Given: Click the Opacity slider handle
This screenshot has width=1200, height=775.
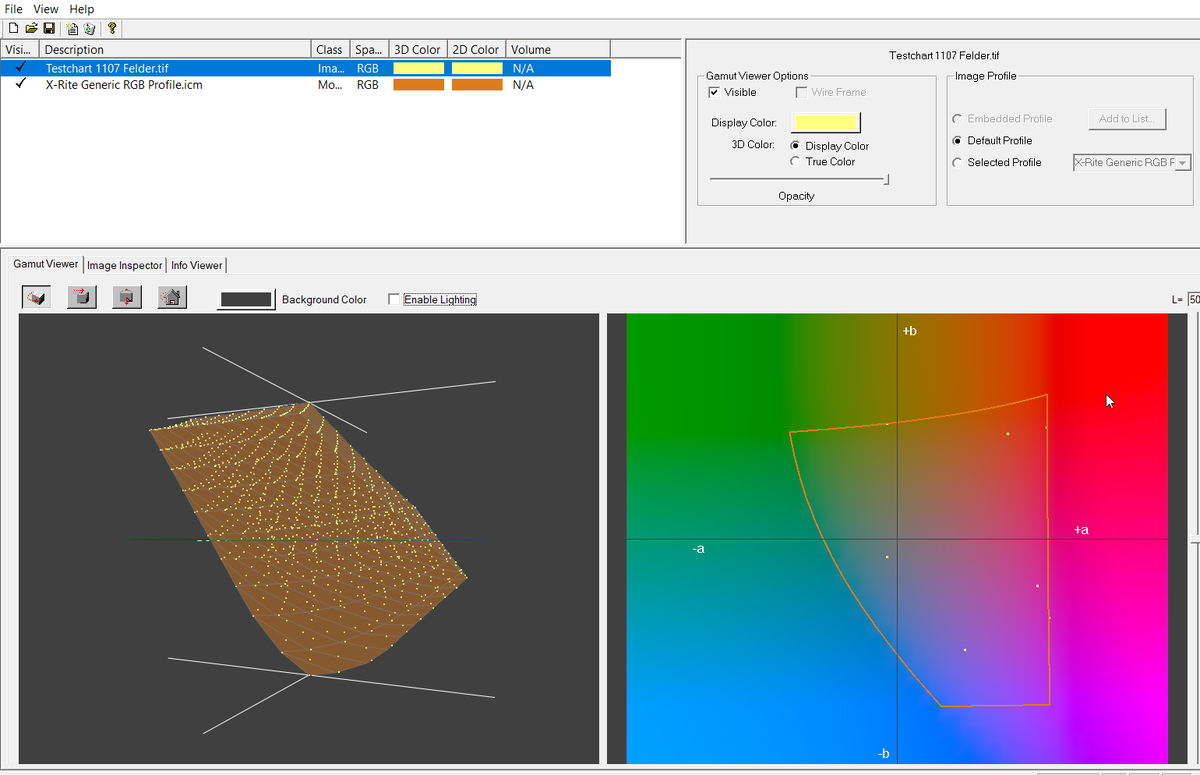Looking at the screenshot, I should pyautogui.click(x=886, y=179).
